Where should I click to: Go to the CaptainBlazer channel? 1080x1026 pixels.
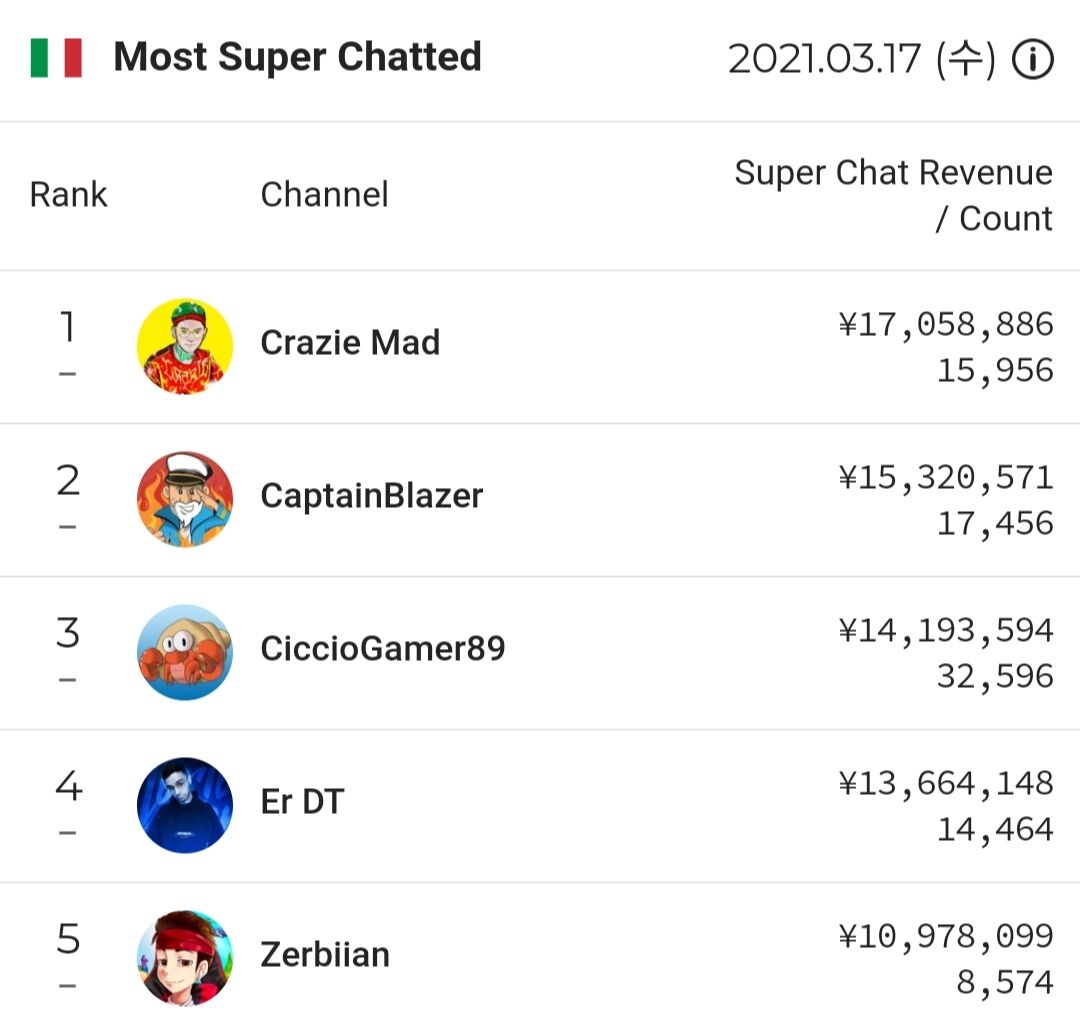(371, 496)
